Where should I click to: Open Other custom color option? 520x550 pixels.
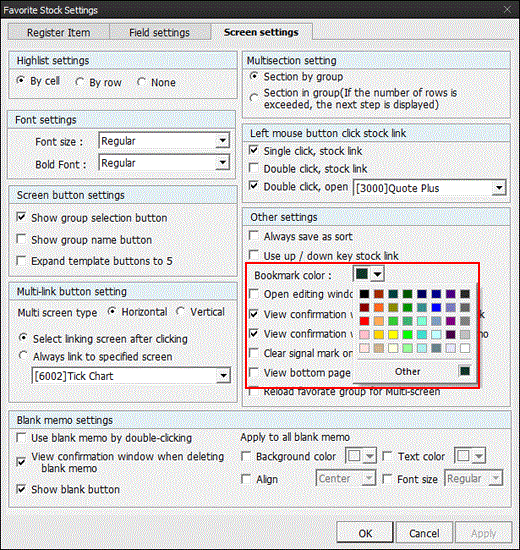(407, 371)
